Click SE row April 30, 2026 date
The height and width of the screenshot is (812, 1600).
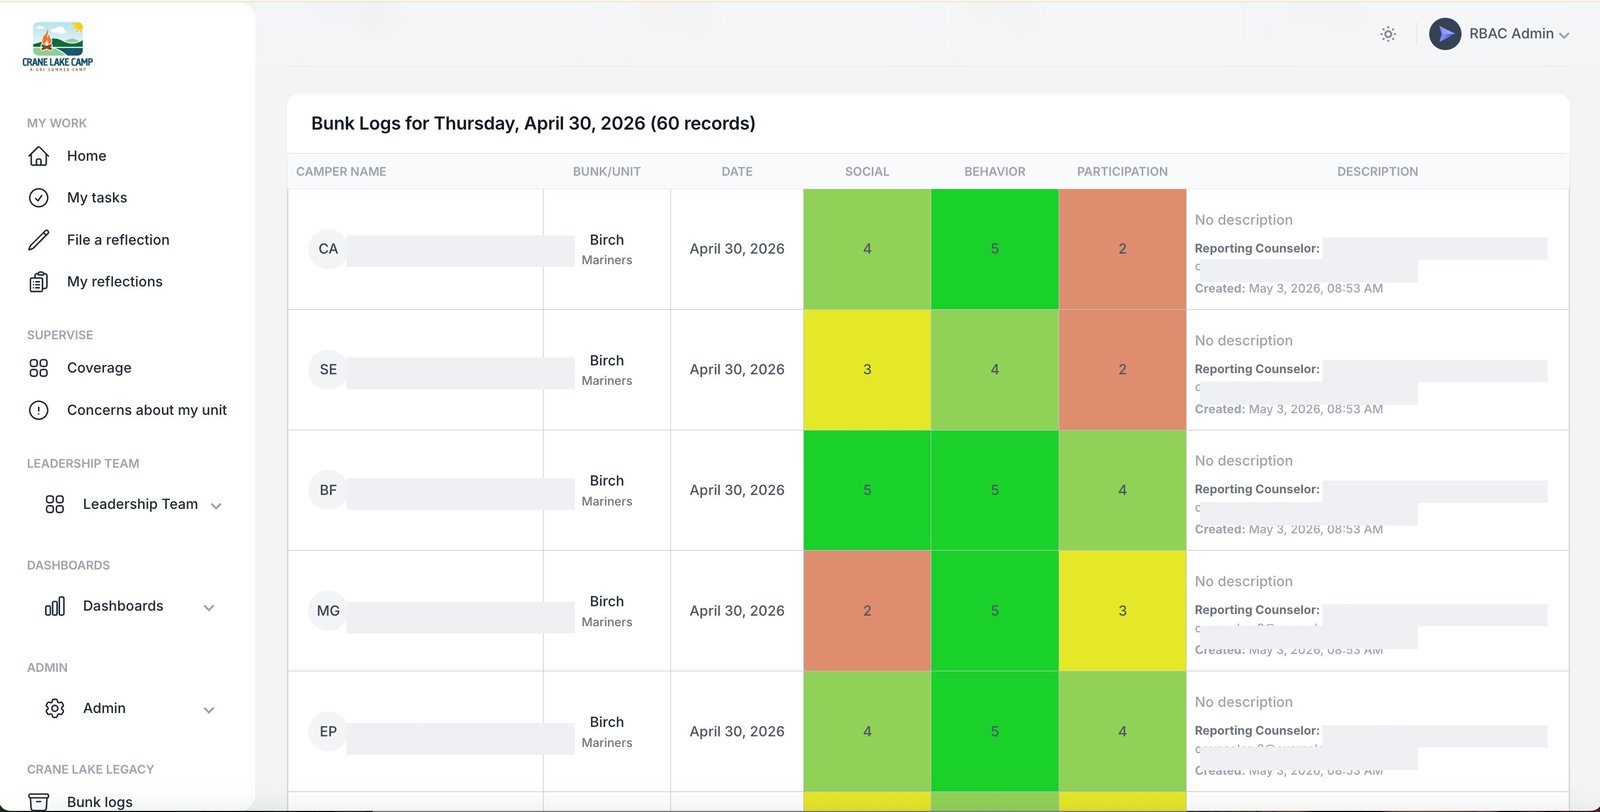coord(737,370)
